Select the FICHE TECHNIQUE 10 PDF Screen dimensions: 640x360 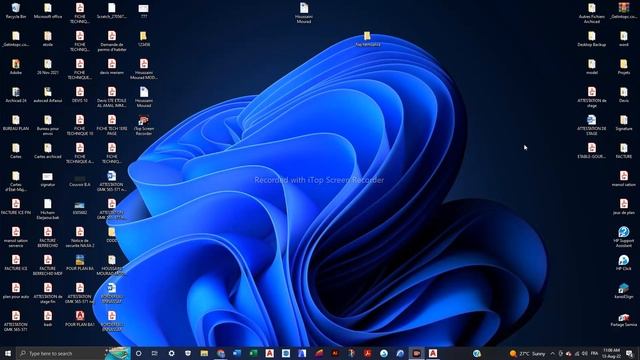click(x=80, y=125)
